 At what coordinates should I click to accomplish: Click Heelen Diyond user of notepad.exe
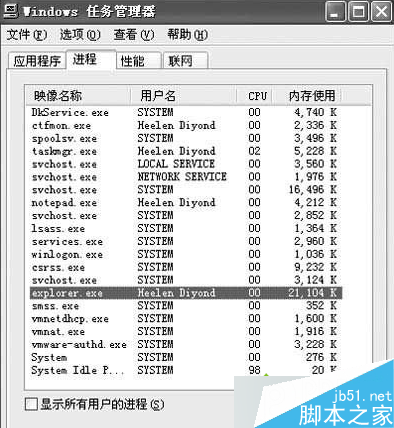176,203
